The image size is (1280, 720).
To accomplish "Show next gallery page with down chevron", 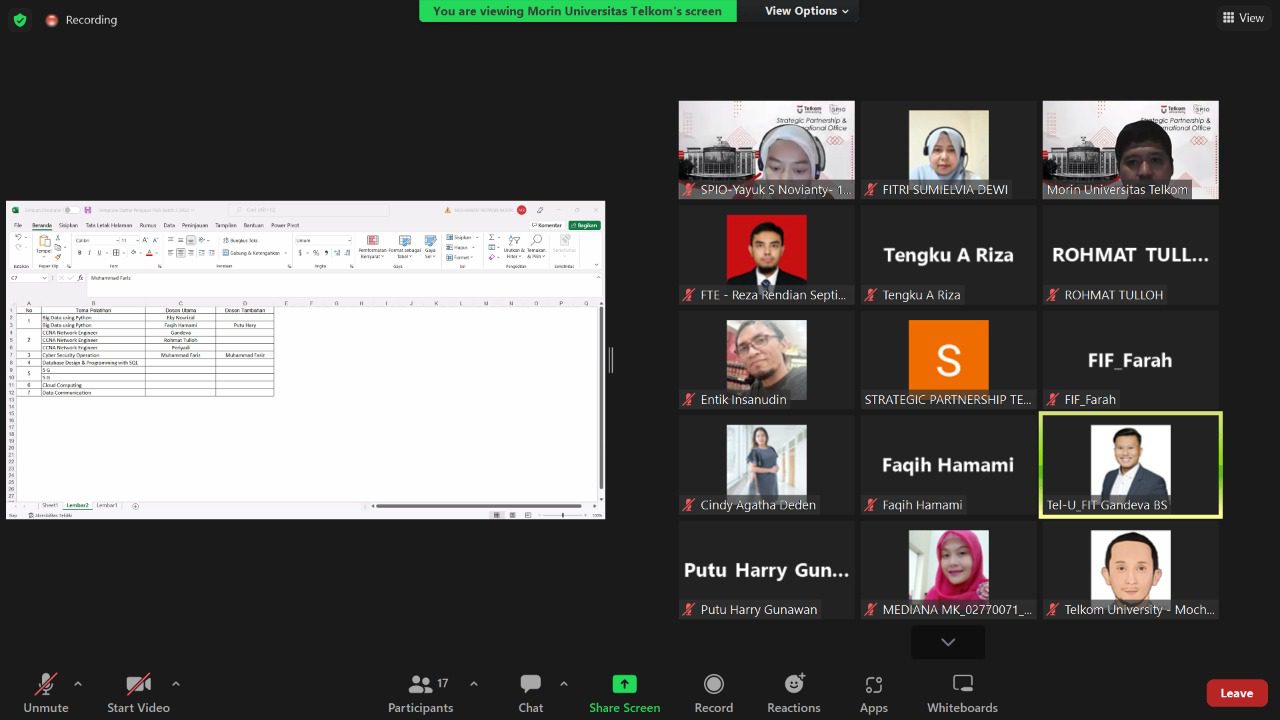I will (947, 642).
